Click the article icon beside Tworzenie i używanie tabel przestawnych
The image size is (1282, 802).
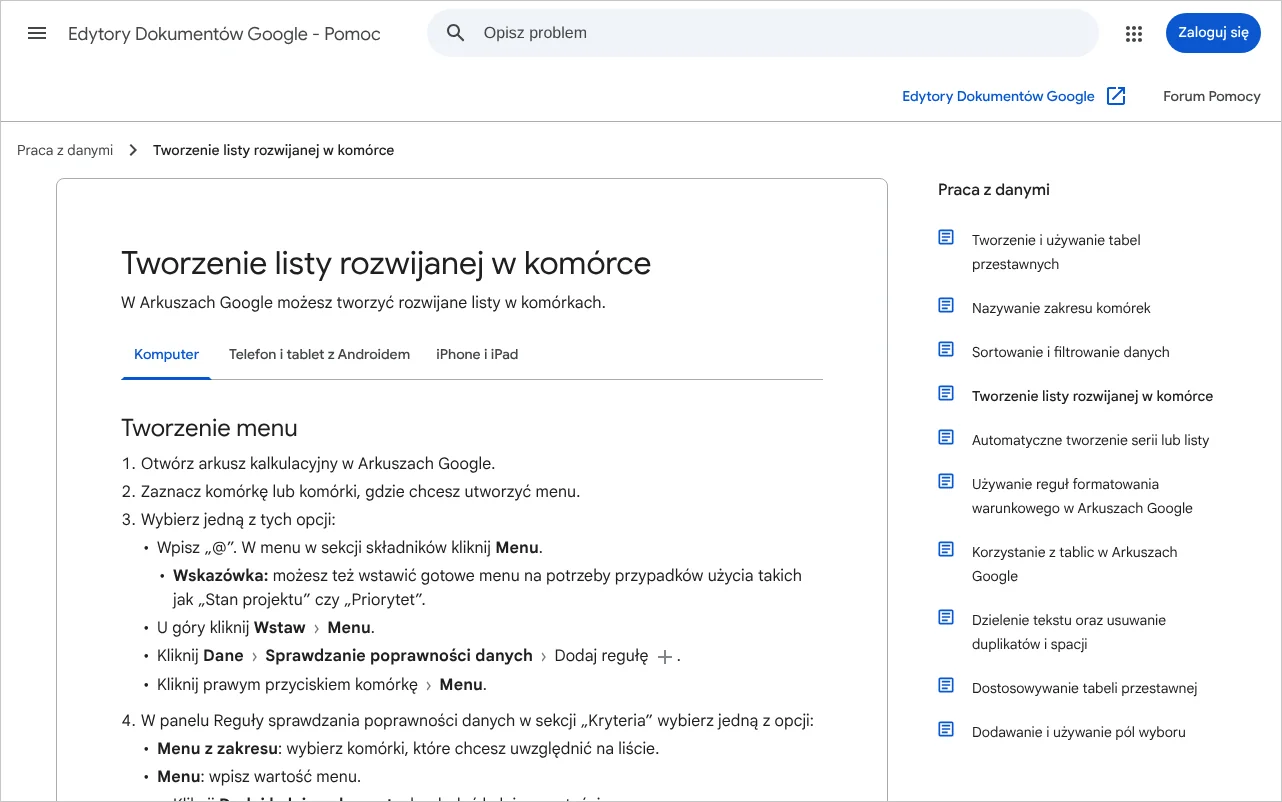point(946,237)
